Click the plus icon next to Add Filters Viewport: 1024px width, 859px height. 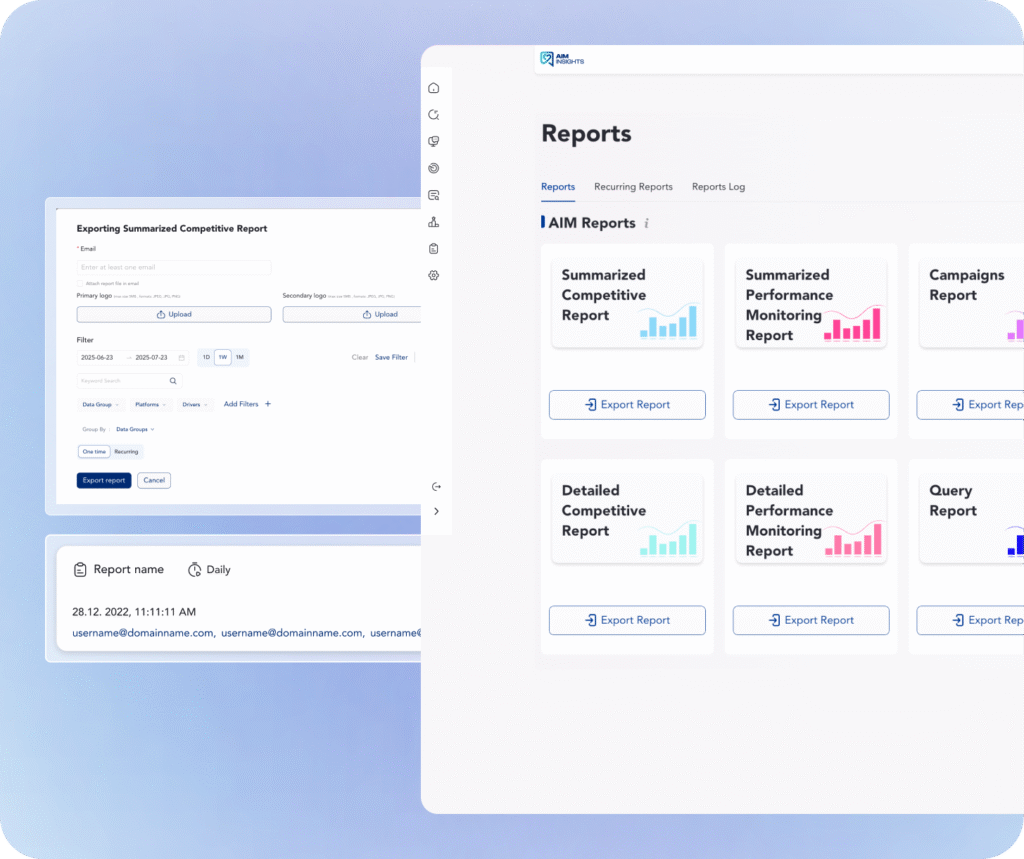[267, 404]
